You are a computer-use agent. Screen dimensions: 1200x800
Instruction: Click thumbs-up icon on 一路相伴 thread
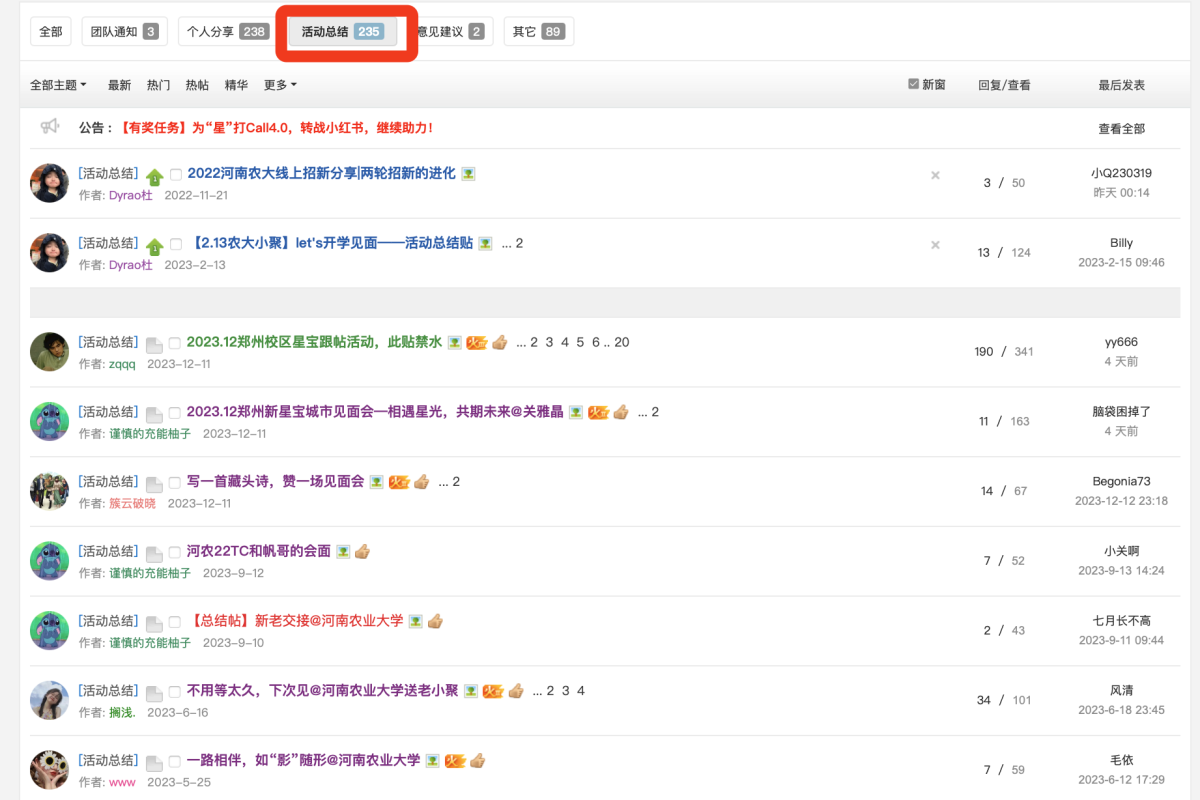pos(478,761)
